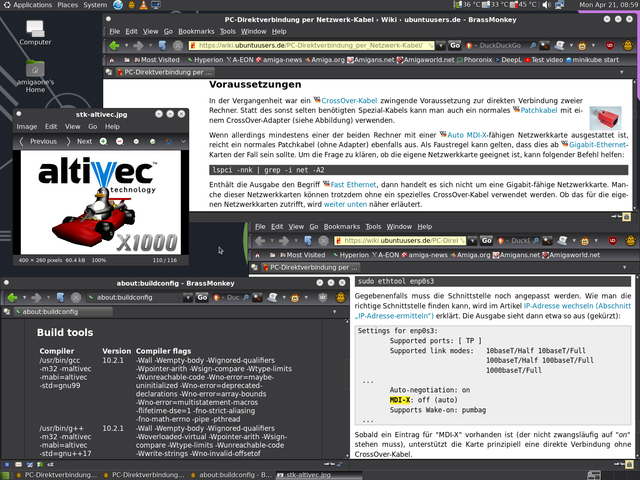Screen dimensions: 640x480
Task: Zoom in on the stk-altivec image
Action: point(103,141)
